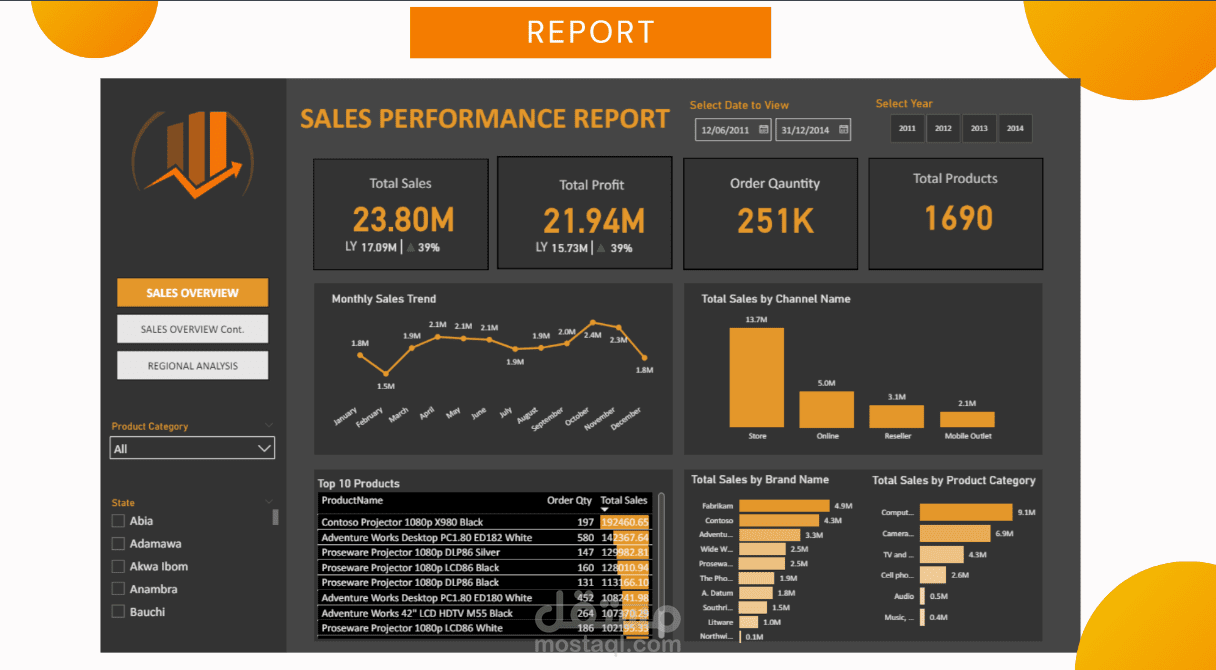Collapse the Product Category filter header
The width and height of the screenshot is (1216, 670).
point(268,424)
